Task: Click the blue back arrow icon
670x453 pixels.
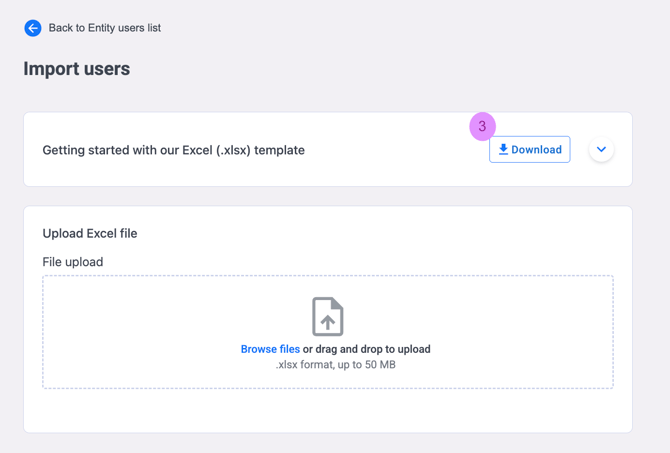Action: [x=33, y=28]
